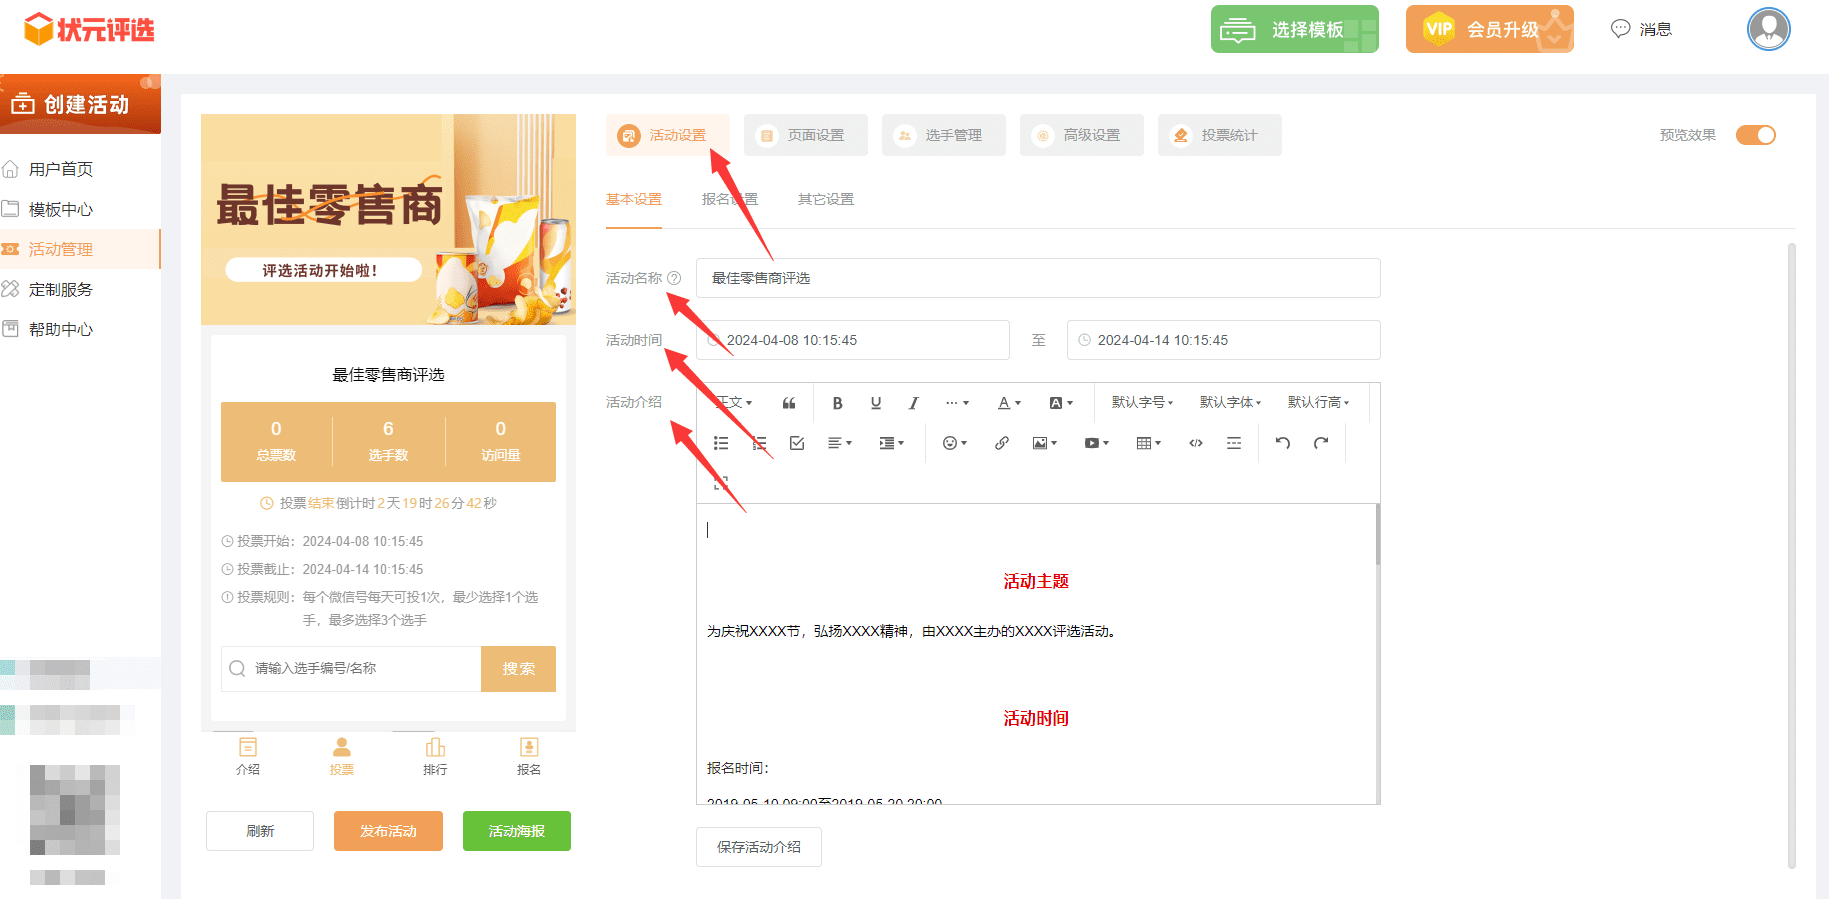Viewport: 1829px width, 899px height.
Task: Open the text alignment dropdown
Action: [840, 443]
